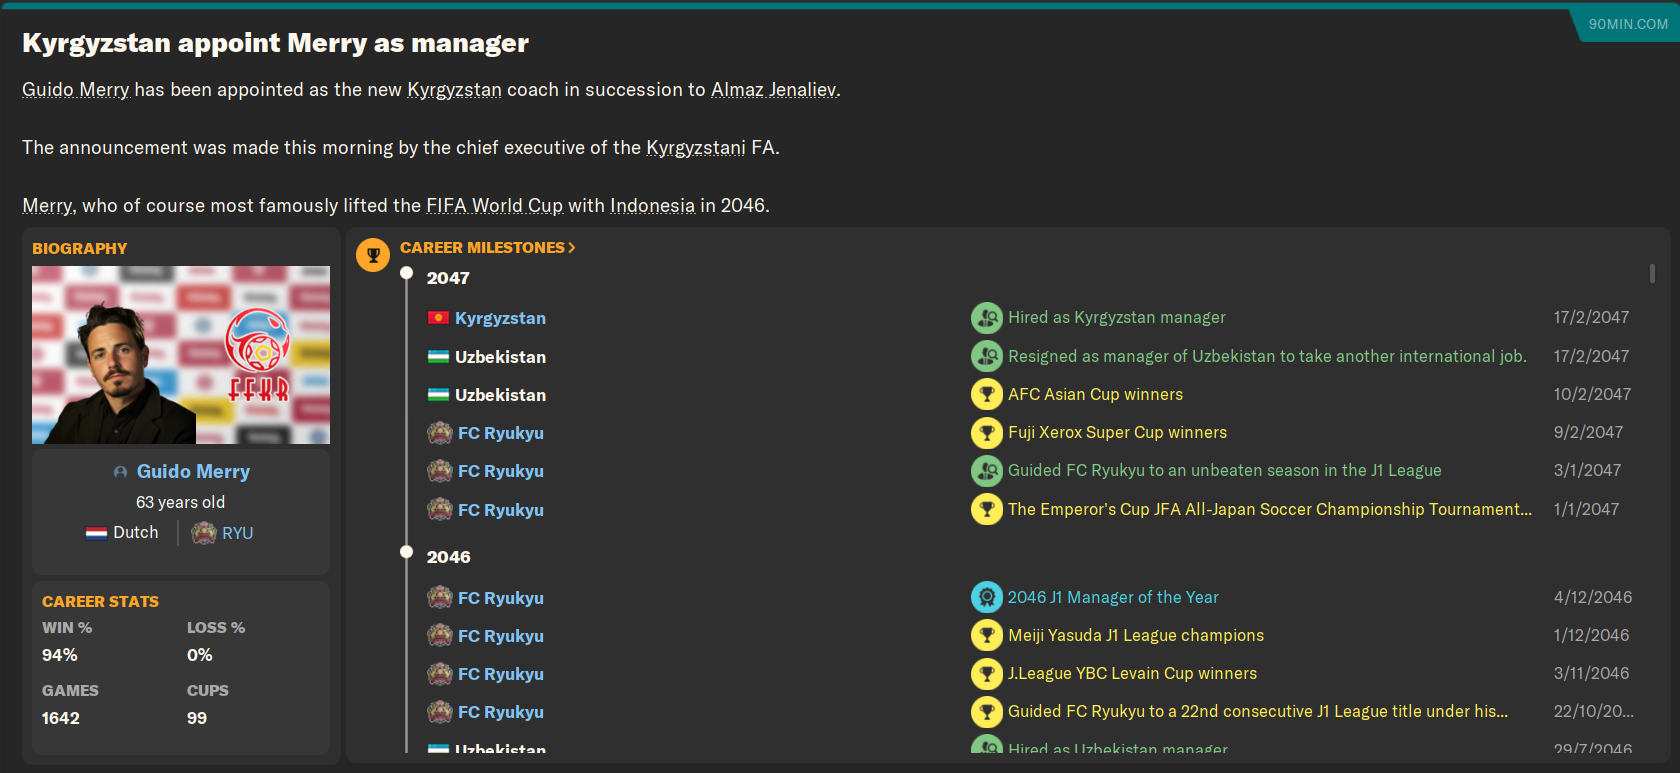Open the Almaz Jenaliev link in article
Image resolution: width=1680 pixels, height=773 pixels.
coord(773,90)
